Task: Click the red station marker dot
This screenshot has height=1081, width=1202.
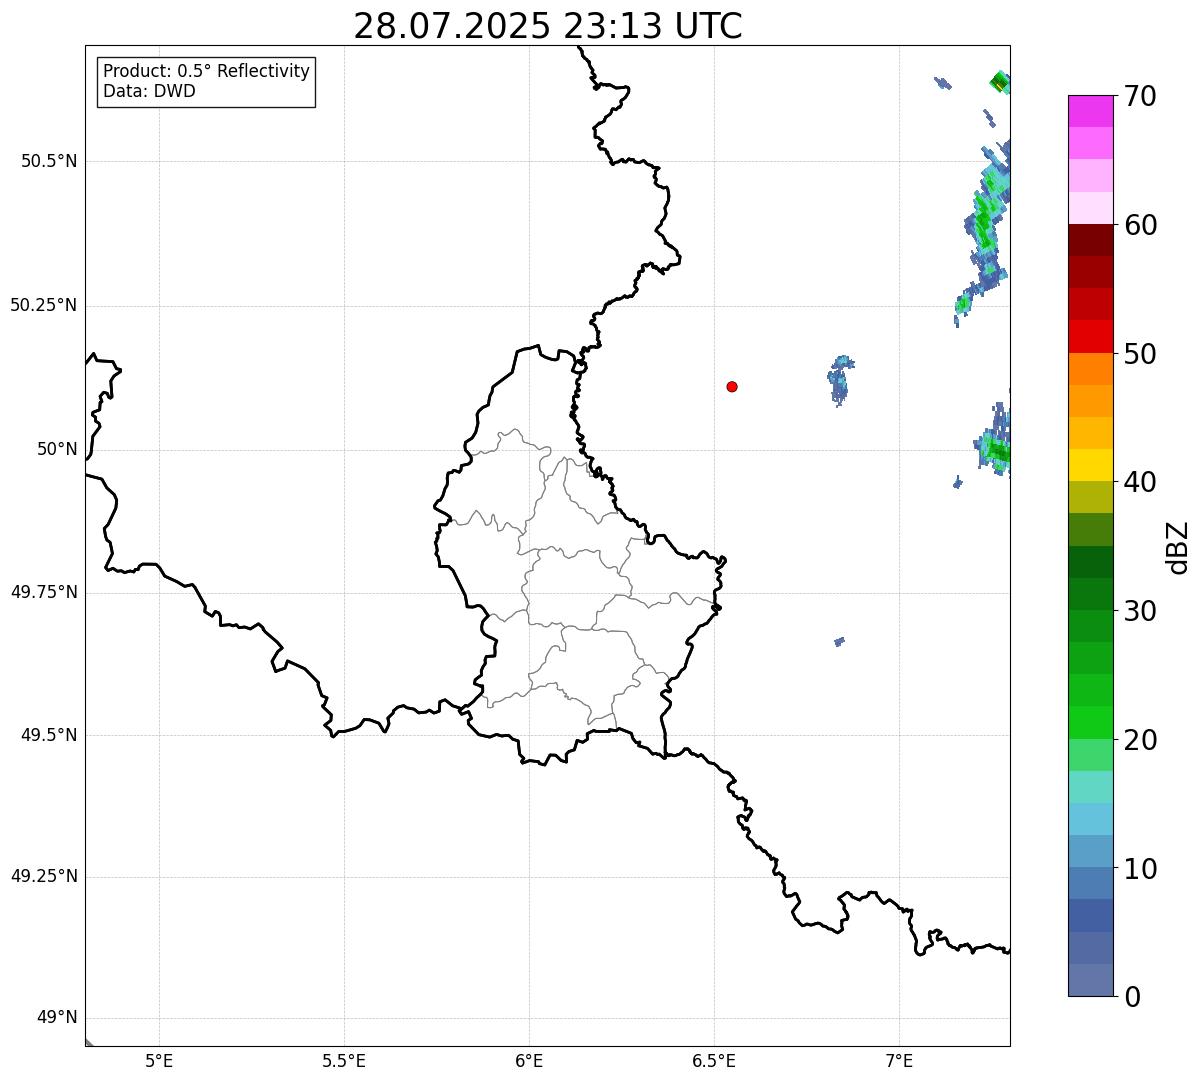Action: click(732, 386)
